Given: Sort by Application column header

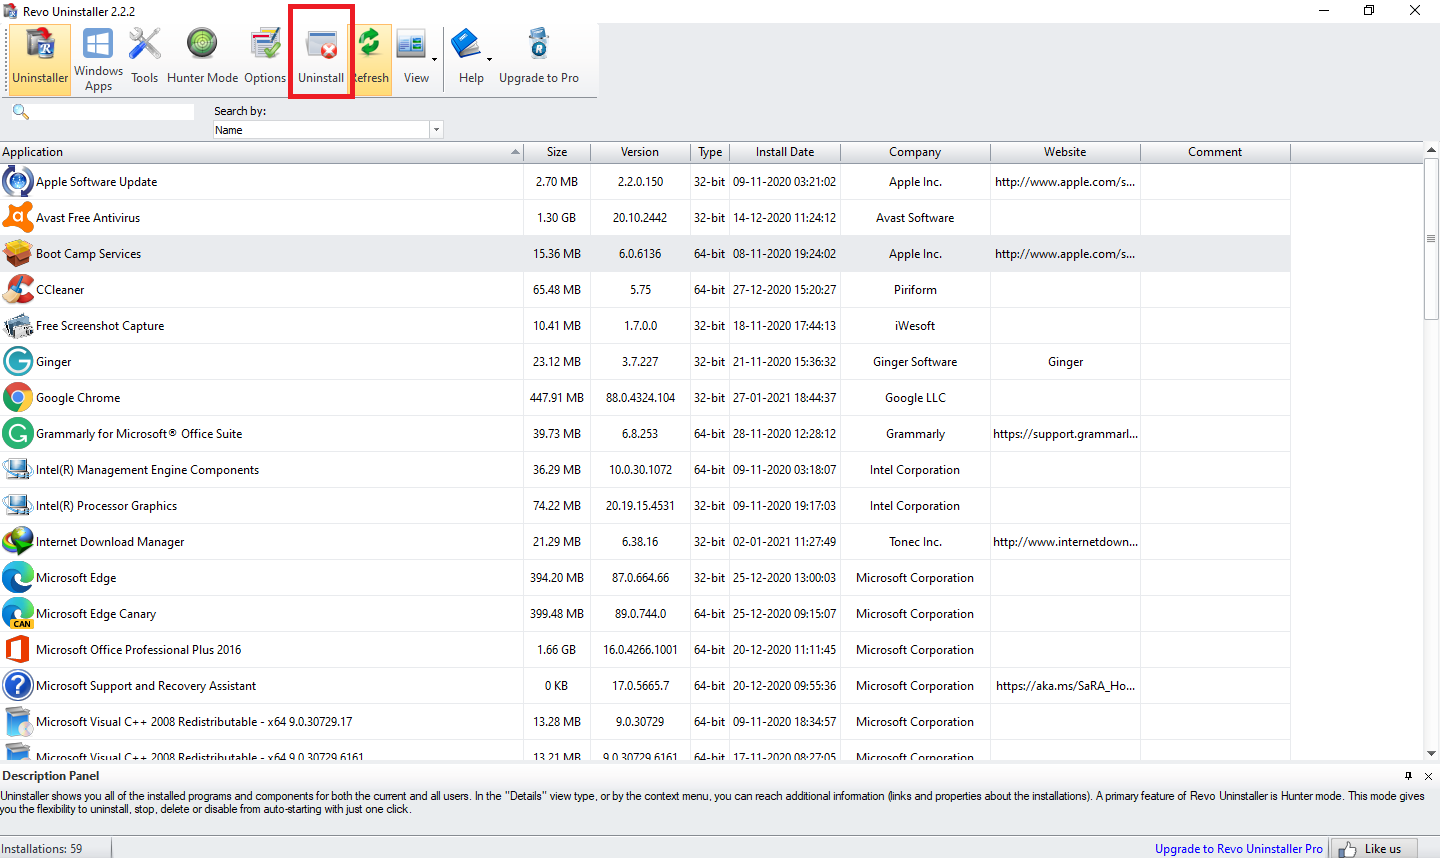Looking at the screenshot, I should coord(262,152).
